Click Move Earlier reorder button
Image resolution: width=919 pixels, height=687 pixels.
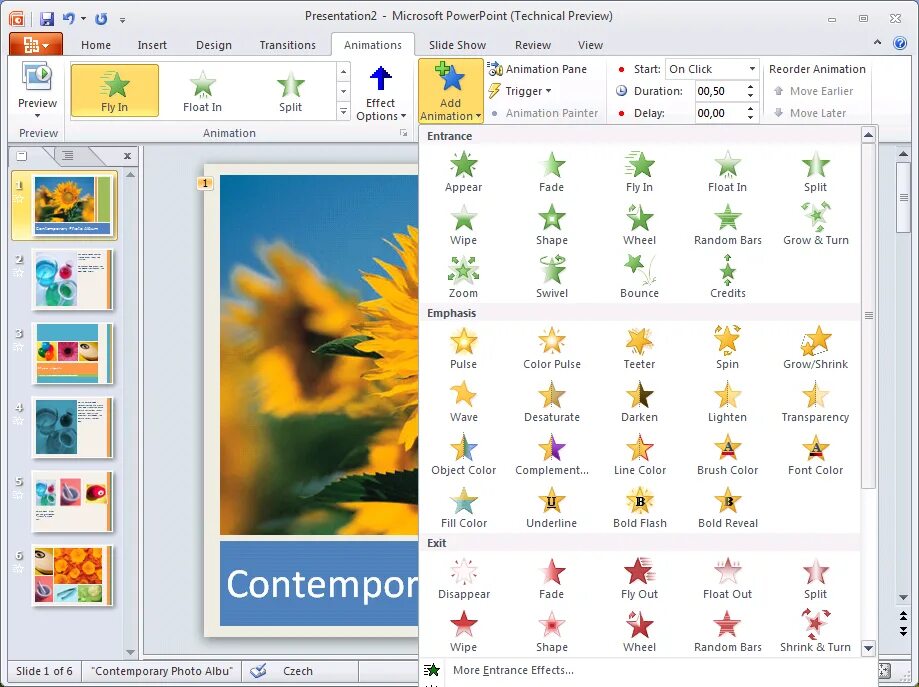click(813, 91)
